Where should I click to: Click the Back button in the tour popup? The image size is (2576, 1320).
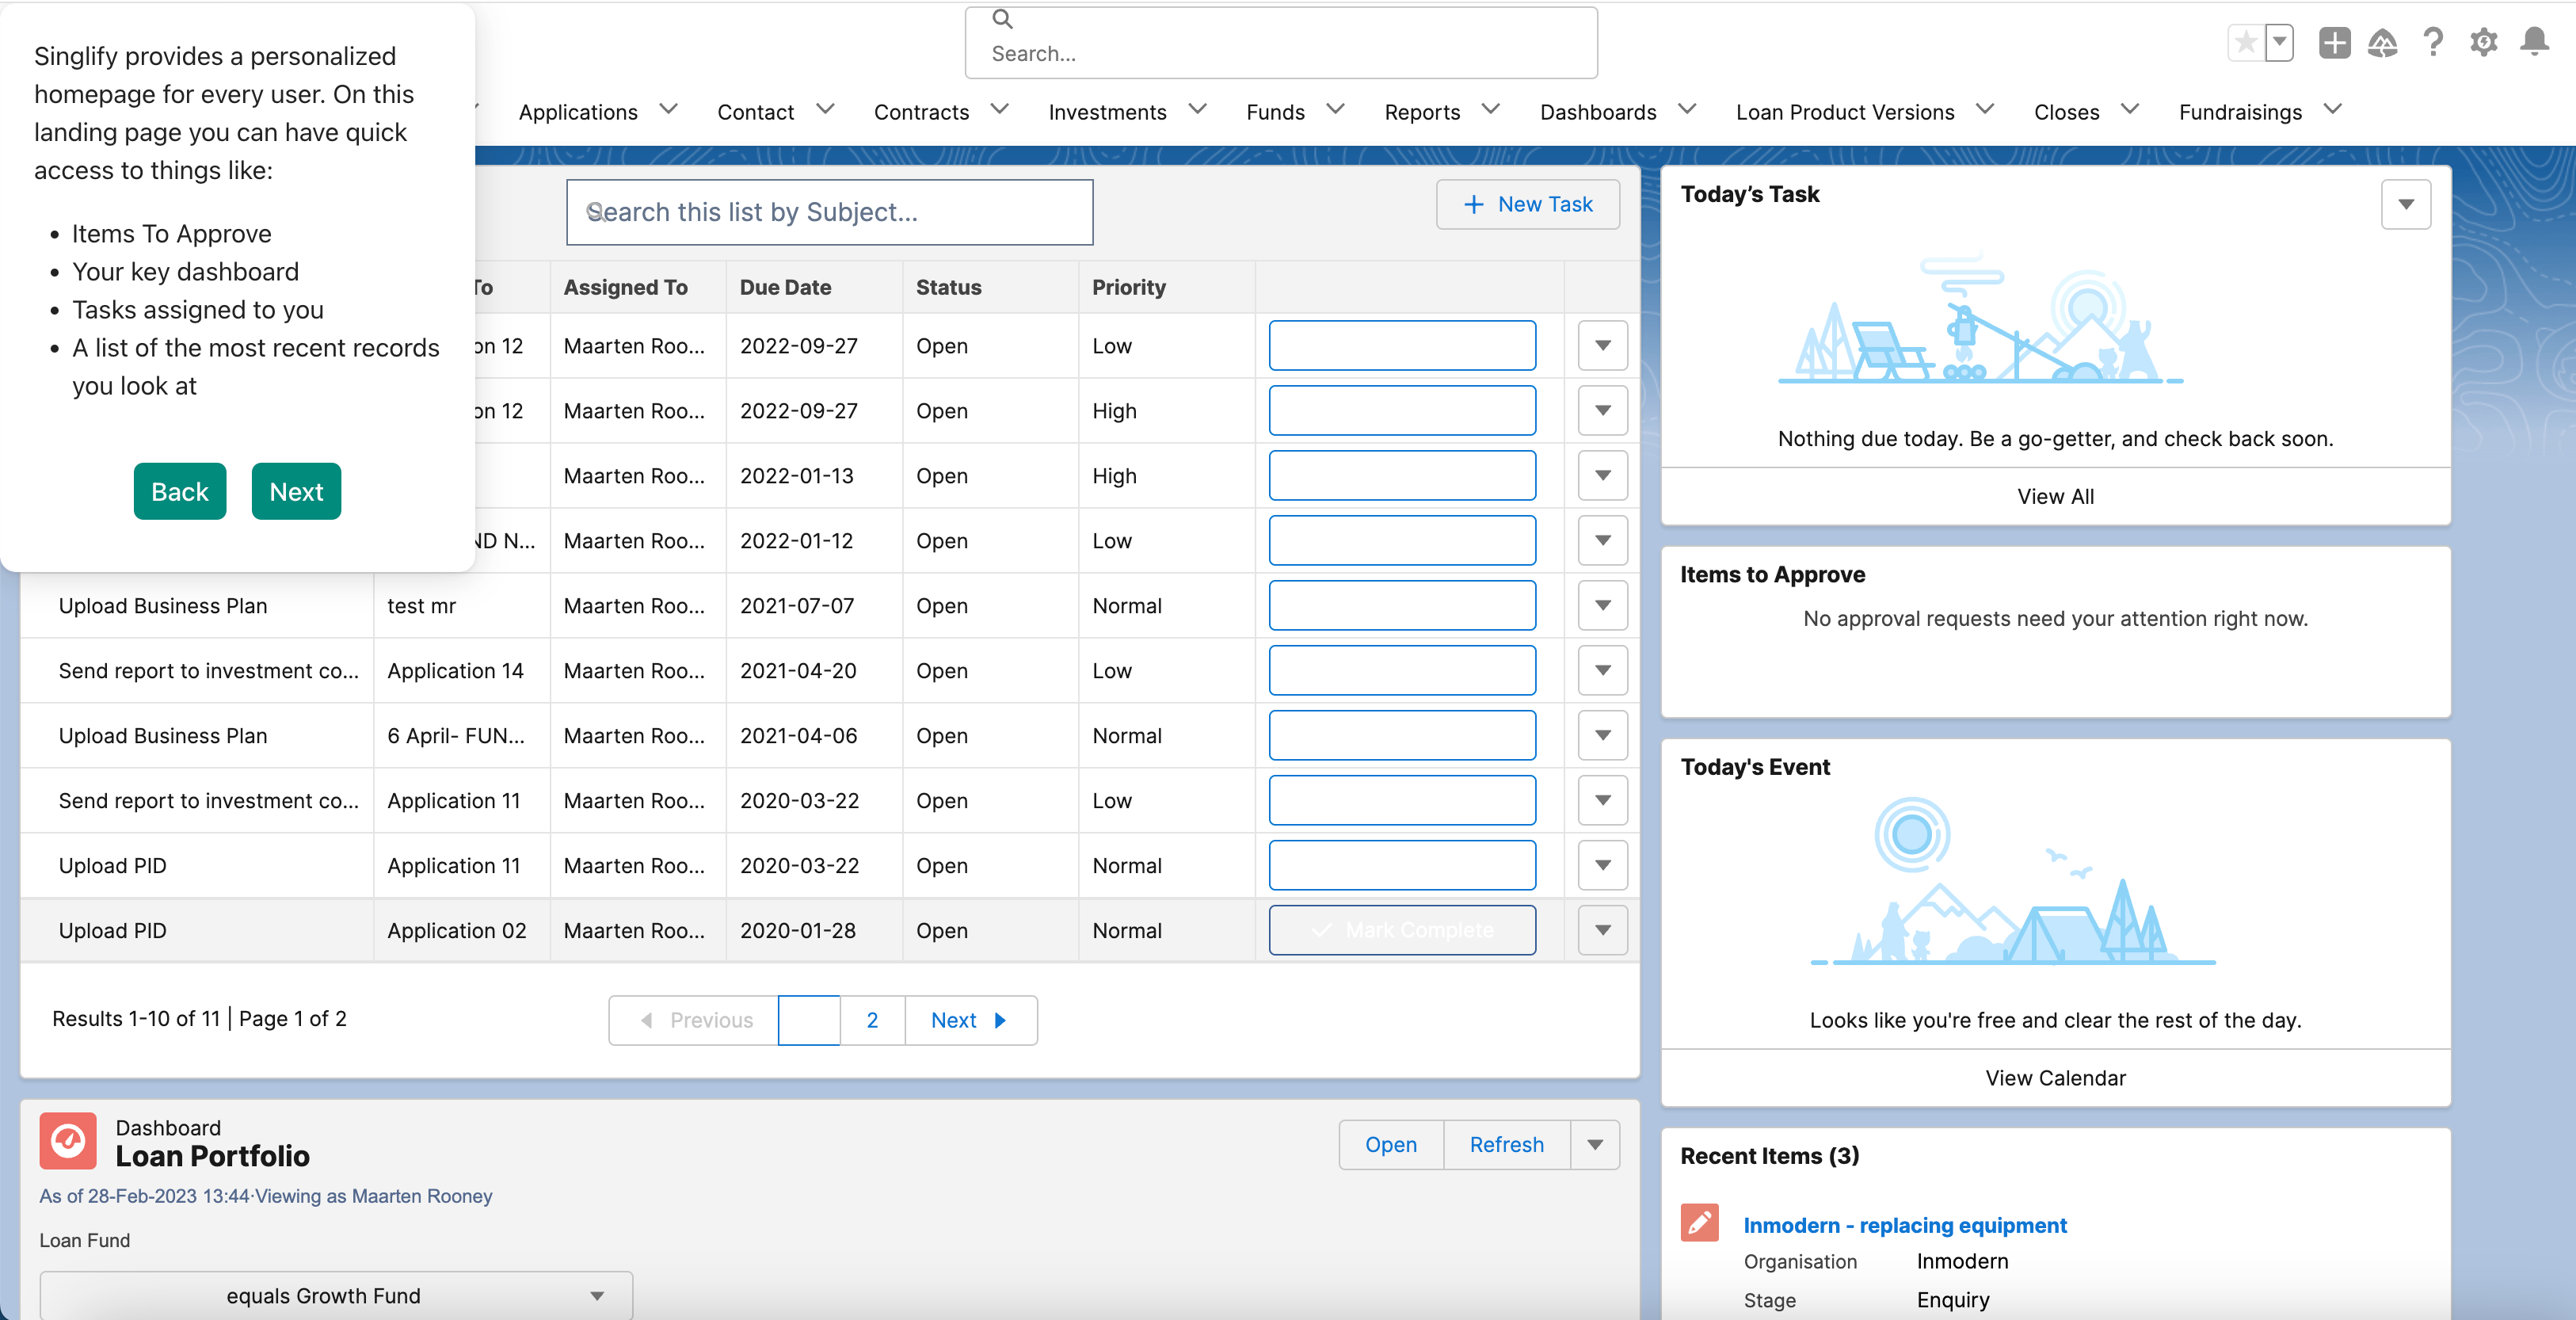coord(180,491)
